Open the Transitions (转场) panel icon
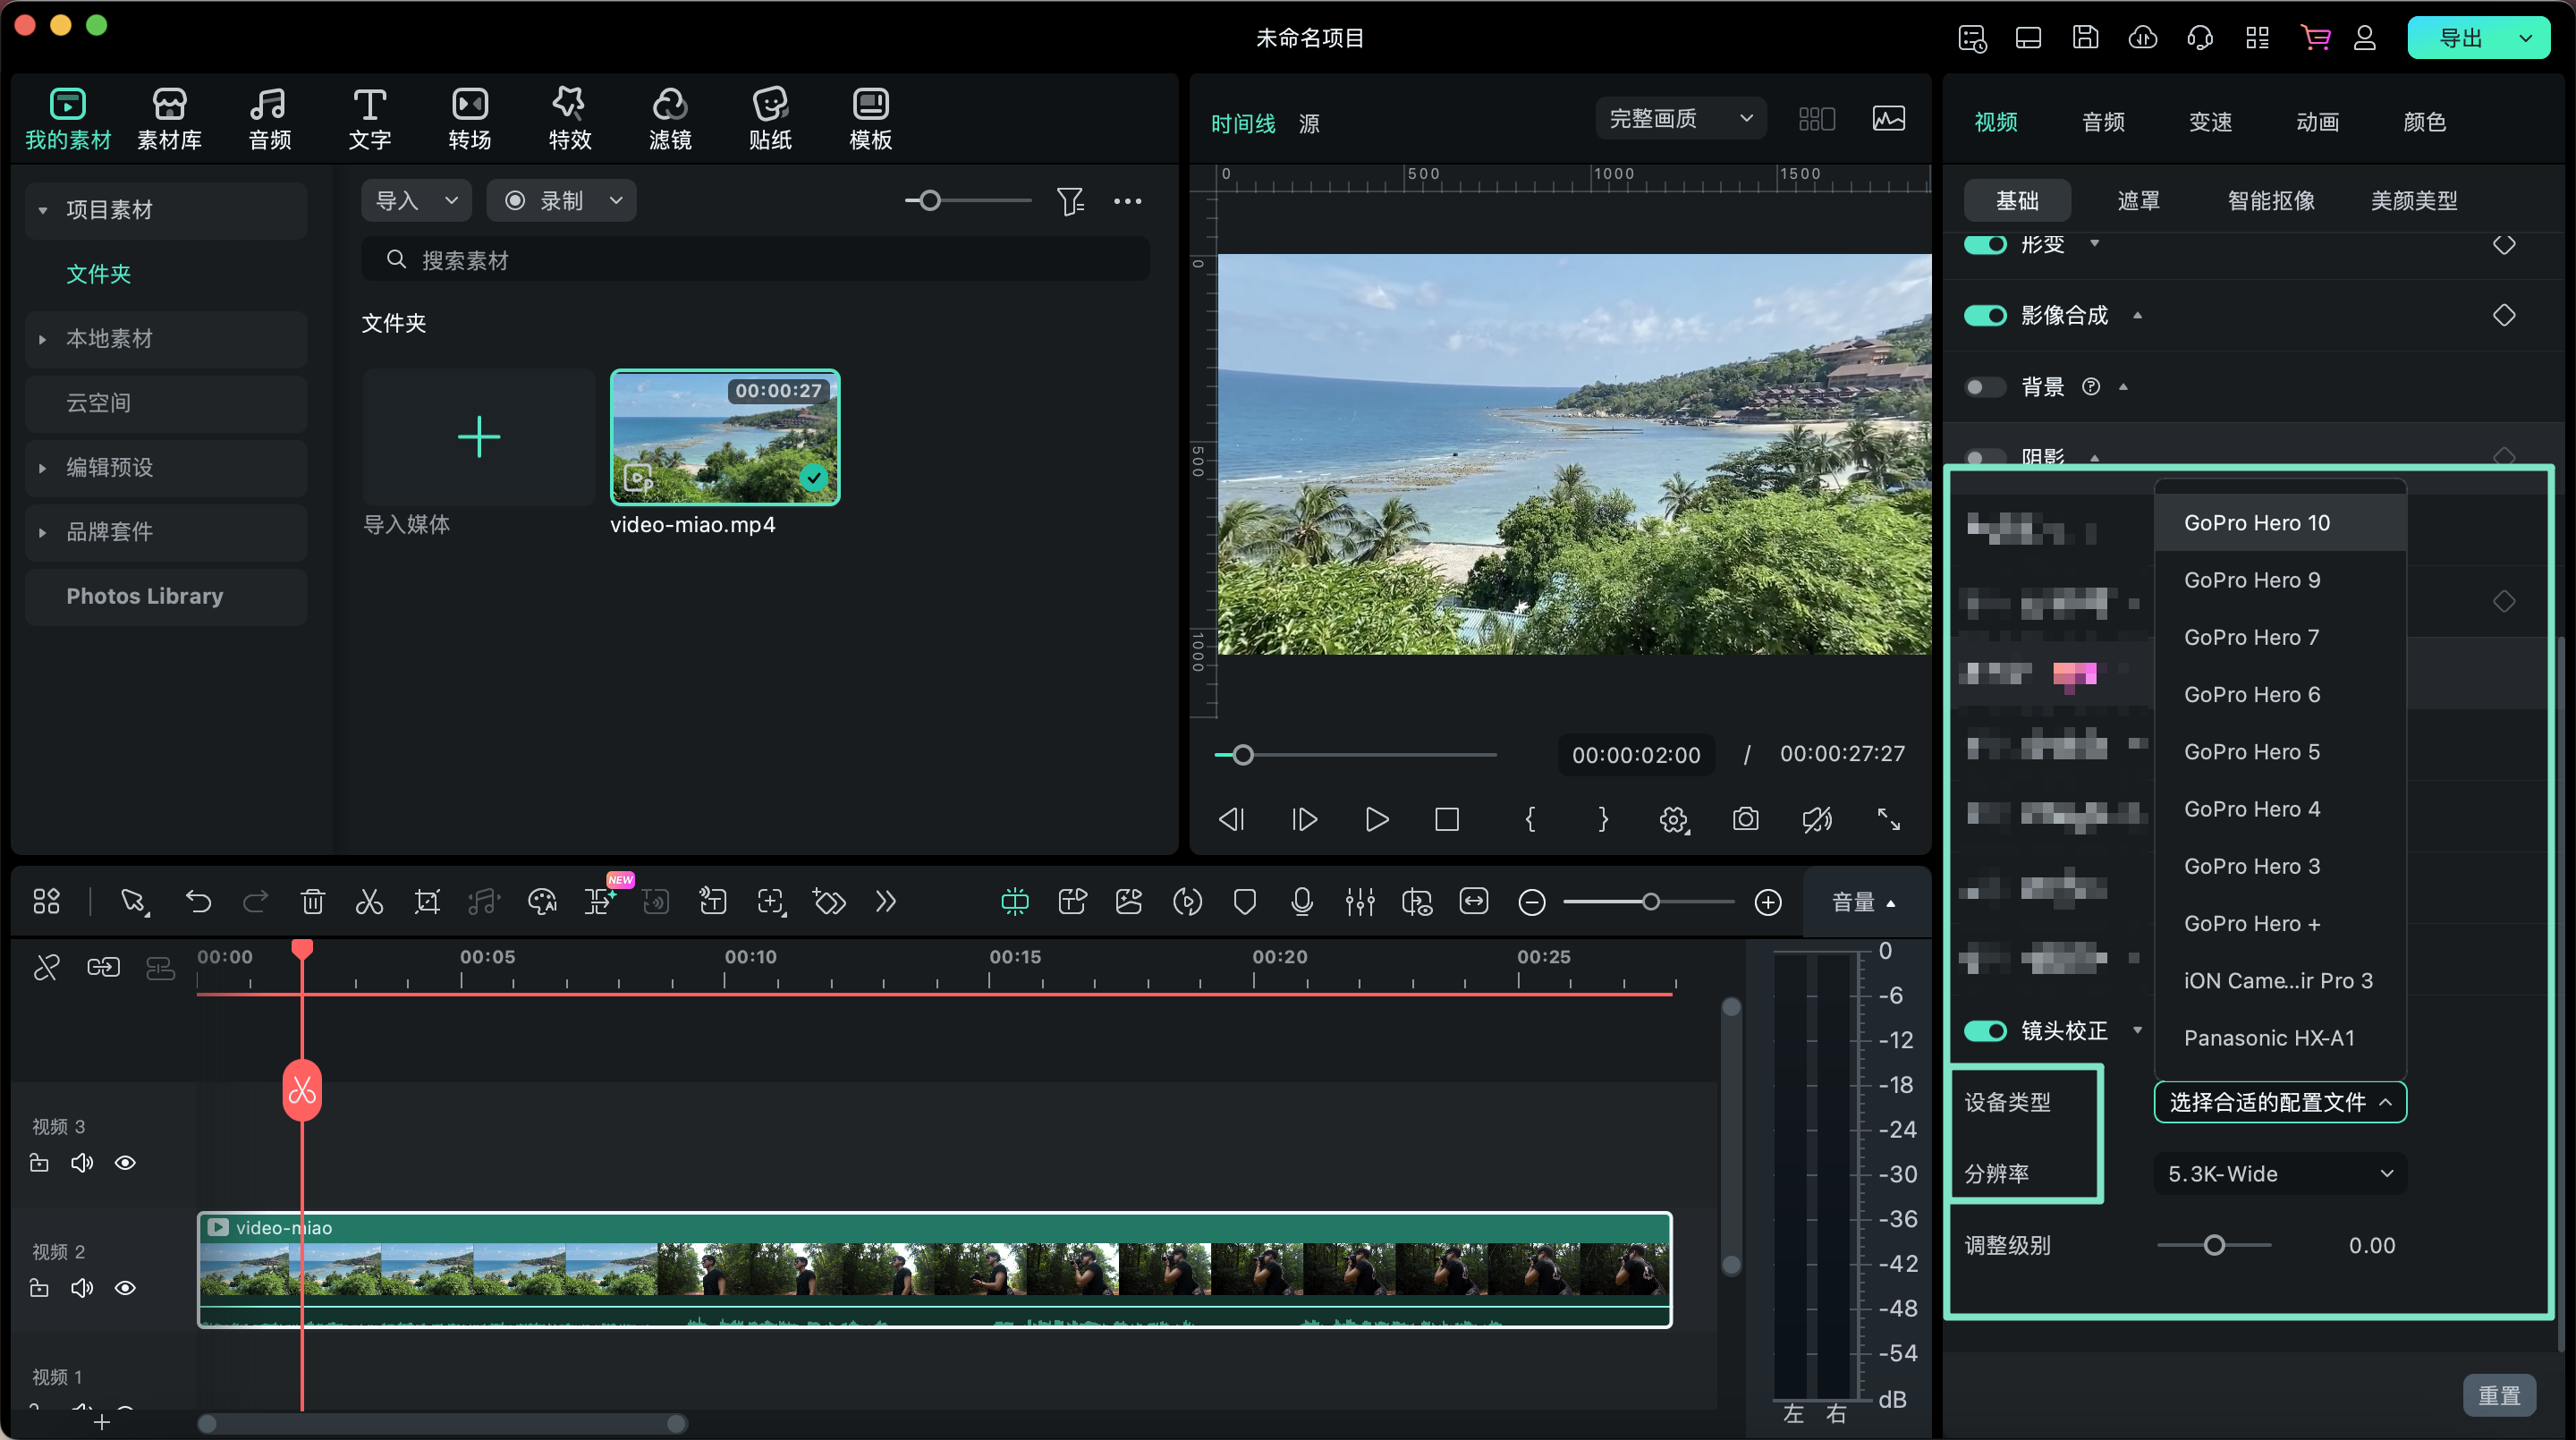Screen dimensions: 2576x1440 (469, 117)
